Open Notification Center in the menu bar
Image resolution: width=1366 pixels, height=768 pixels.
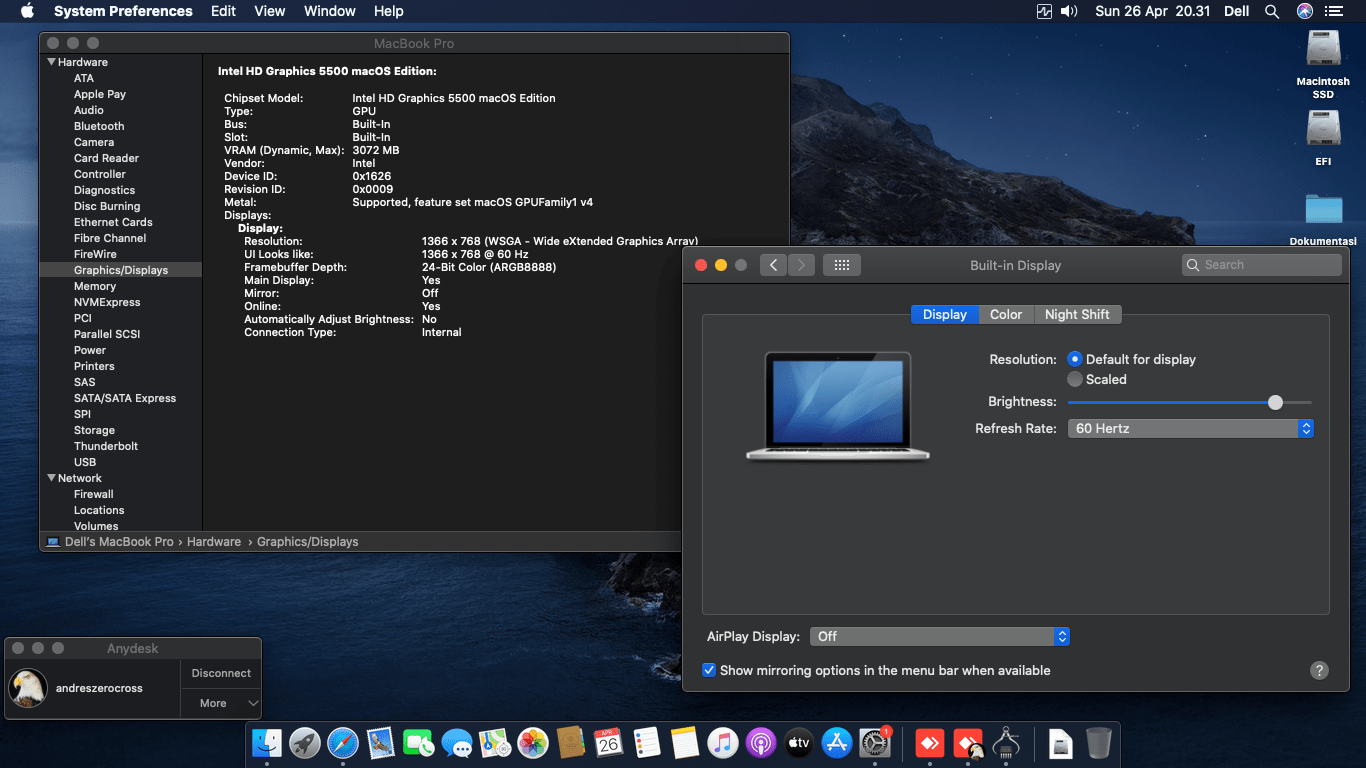[x=1334, y=11]
